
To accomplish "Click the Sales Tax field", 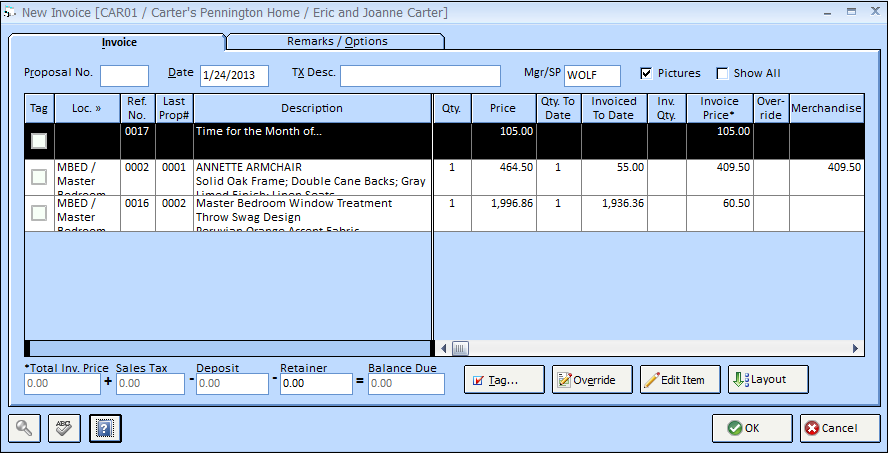I will coord(151,384).
